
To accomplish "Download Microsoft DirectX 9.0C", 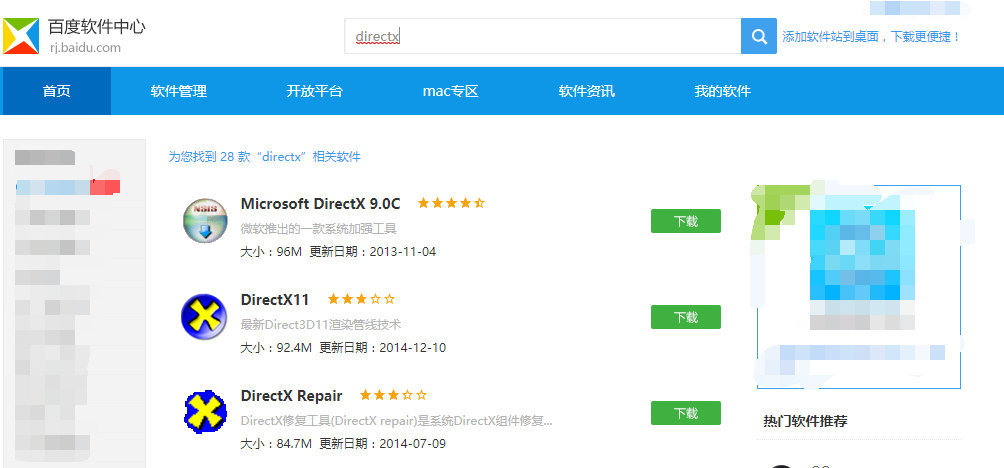I will pos(686,222).
